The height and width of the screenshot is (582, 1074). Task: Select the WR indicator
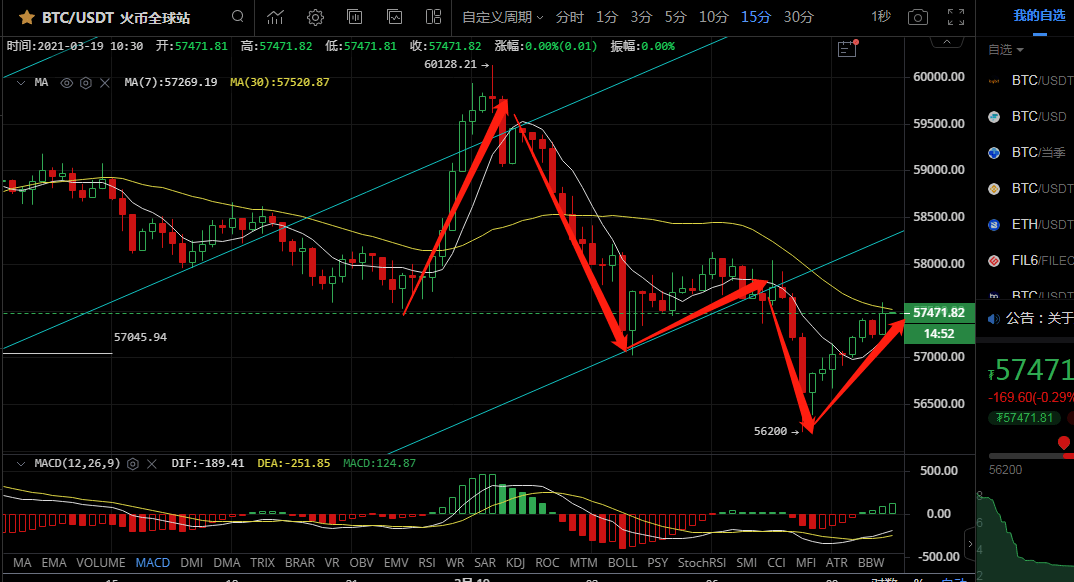455,563
